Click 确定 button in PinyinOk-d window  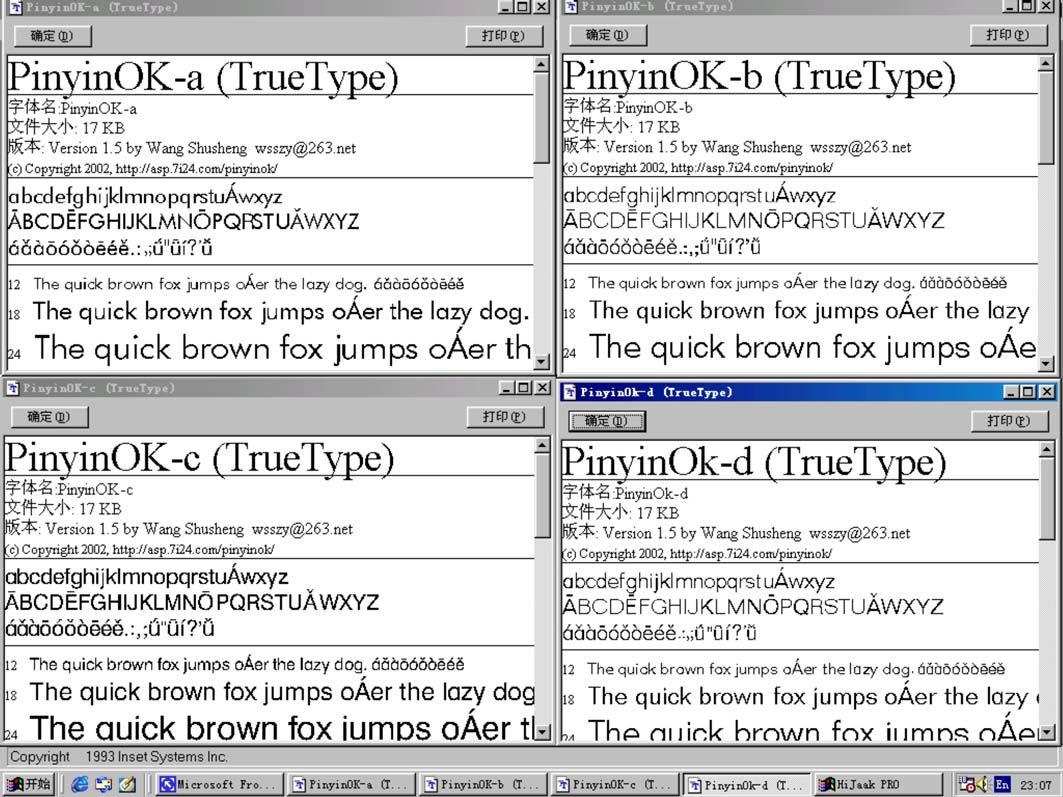(x=607, y=421)
